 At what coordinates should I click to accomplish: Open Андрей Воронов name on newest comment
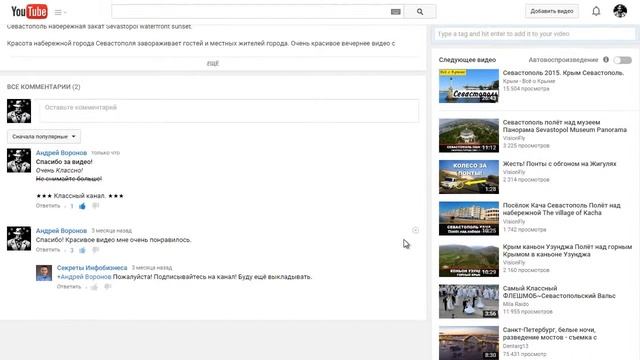click(61, 153)
